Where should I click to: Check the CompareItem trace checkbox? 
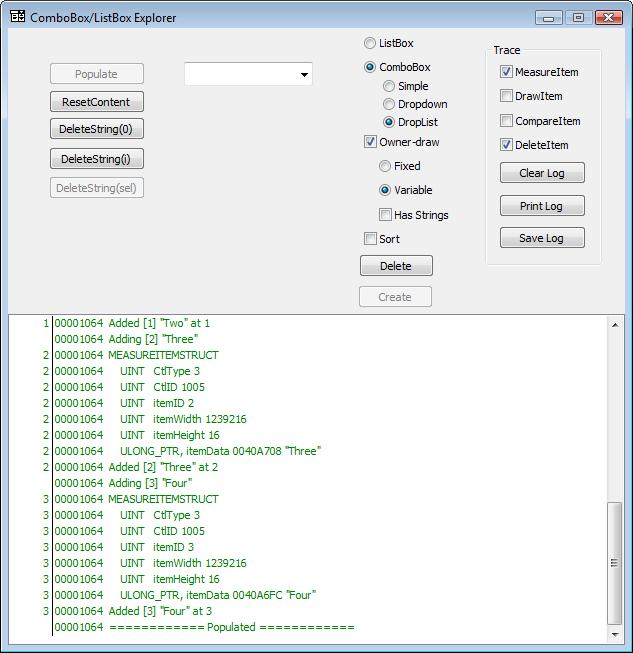pos(506,121)
